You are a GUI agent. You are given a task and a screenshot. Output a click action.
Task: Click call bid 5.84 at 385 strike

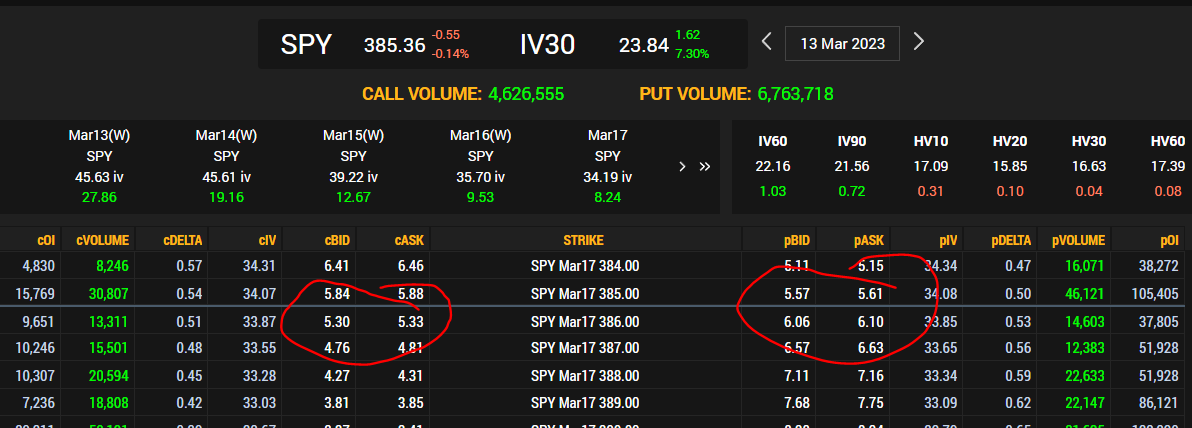tap(335, 293)
